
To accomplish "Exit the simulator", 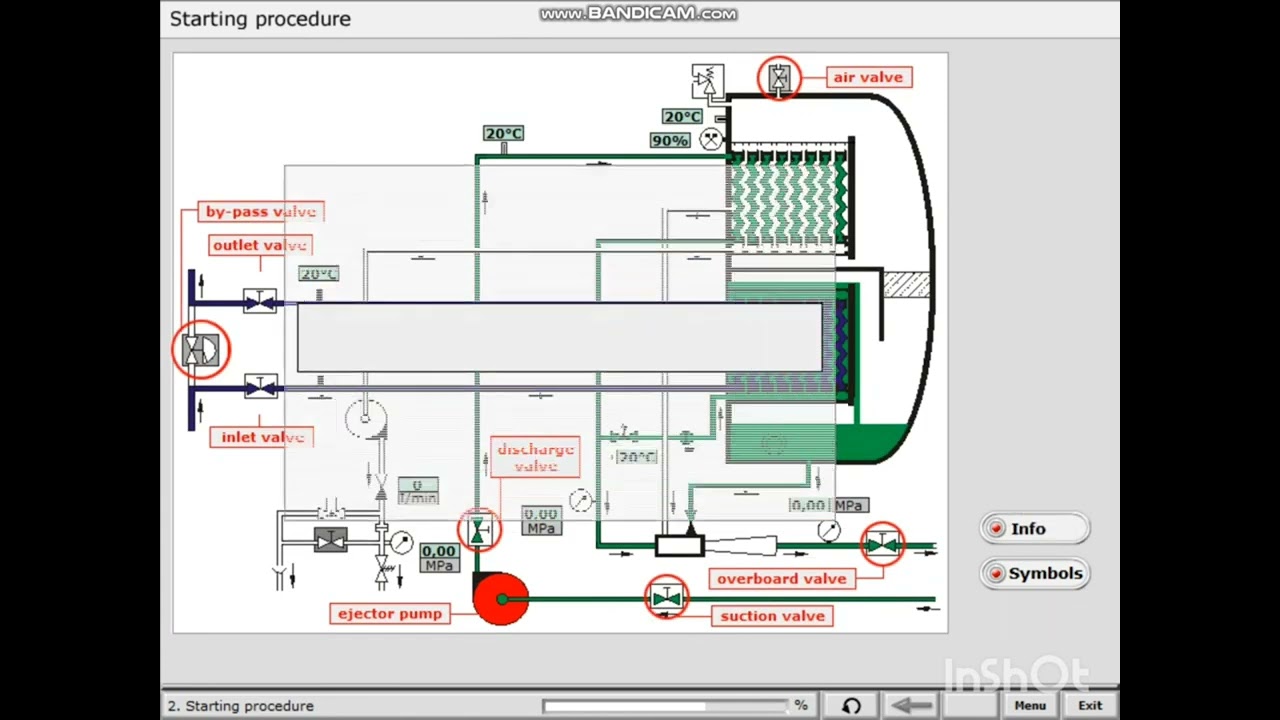I will pyautogui.click(x=1090, y=705).
